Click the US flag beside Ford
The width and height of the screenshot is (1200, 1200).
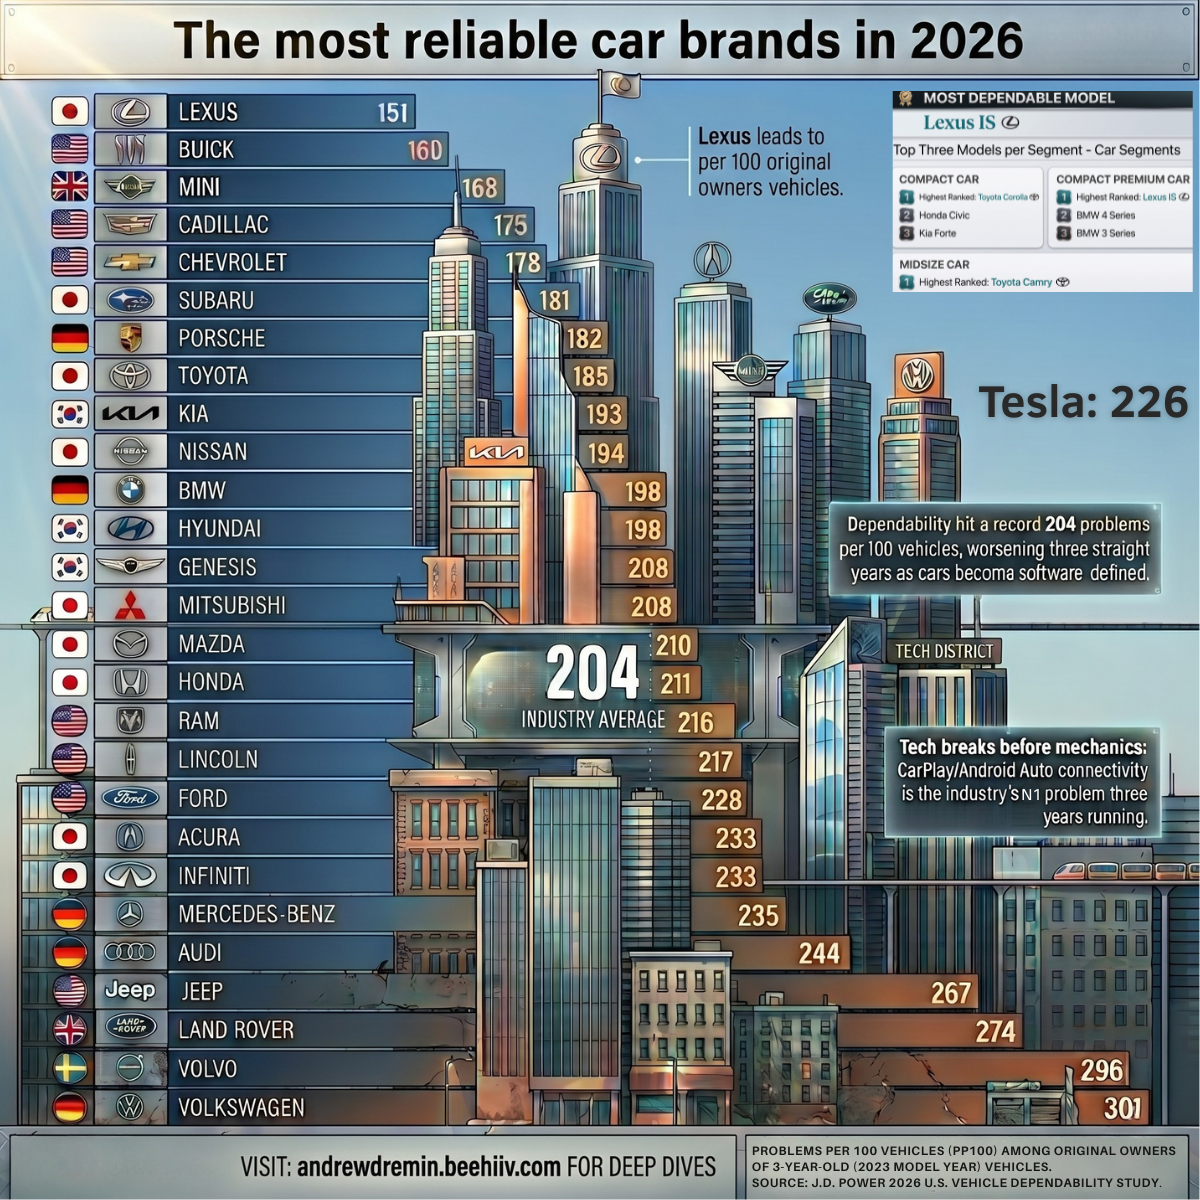click(x=70, y=798)
